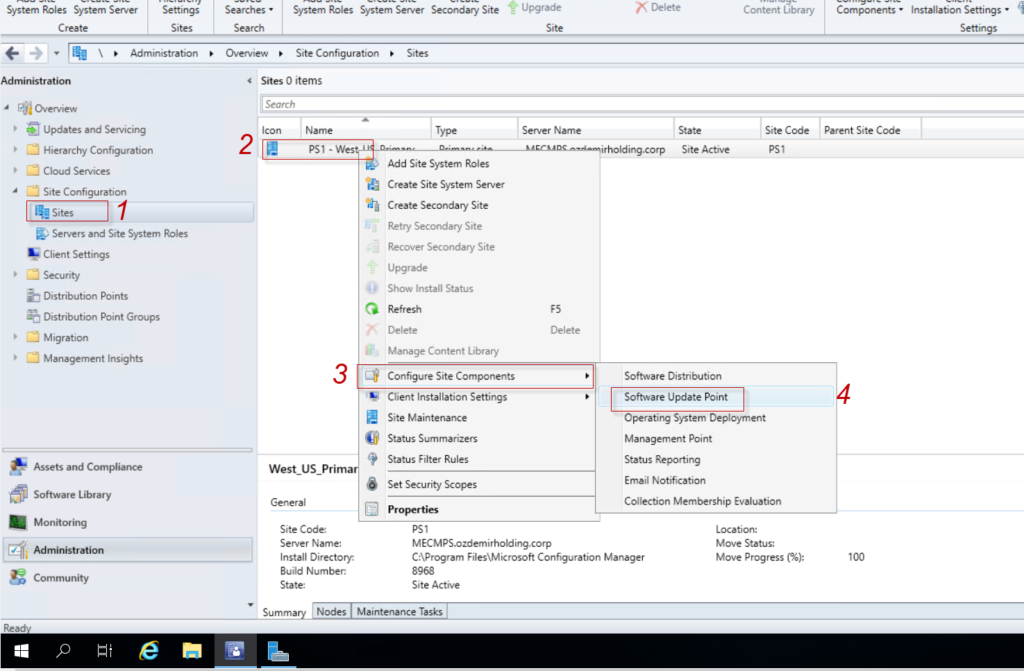Open Configure Site Components submenu
Image resolution: width=1024 pixels, height=671 pixels.
point(476,376)
